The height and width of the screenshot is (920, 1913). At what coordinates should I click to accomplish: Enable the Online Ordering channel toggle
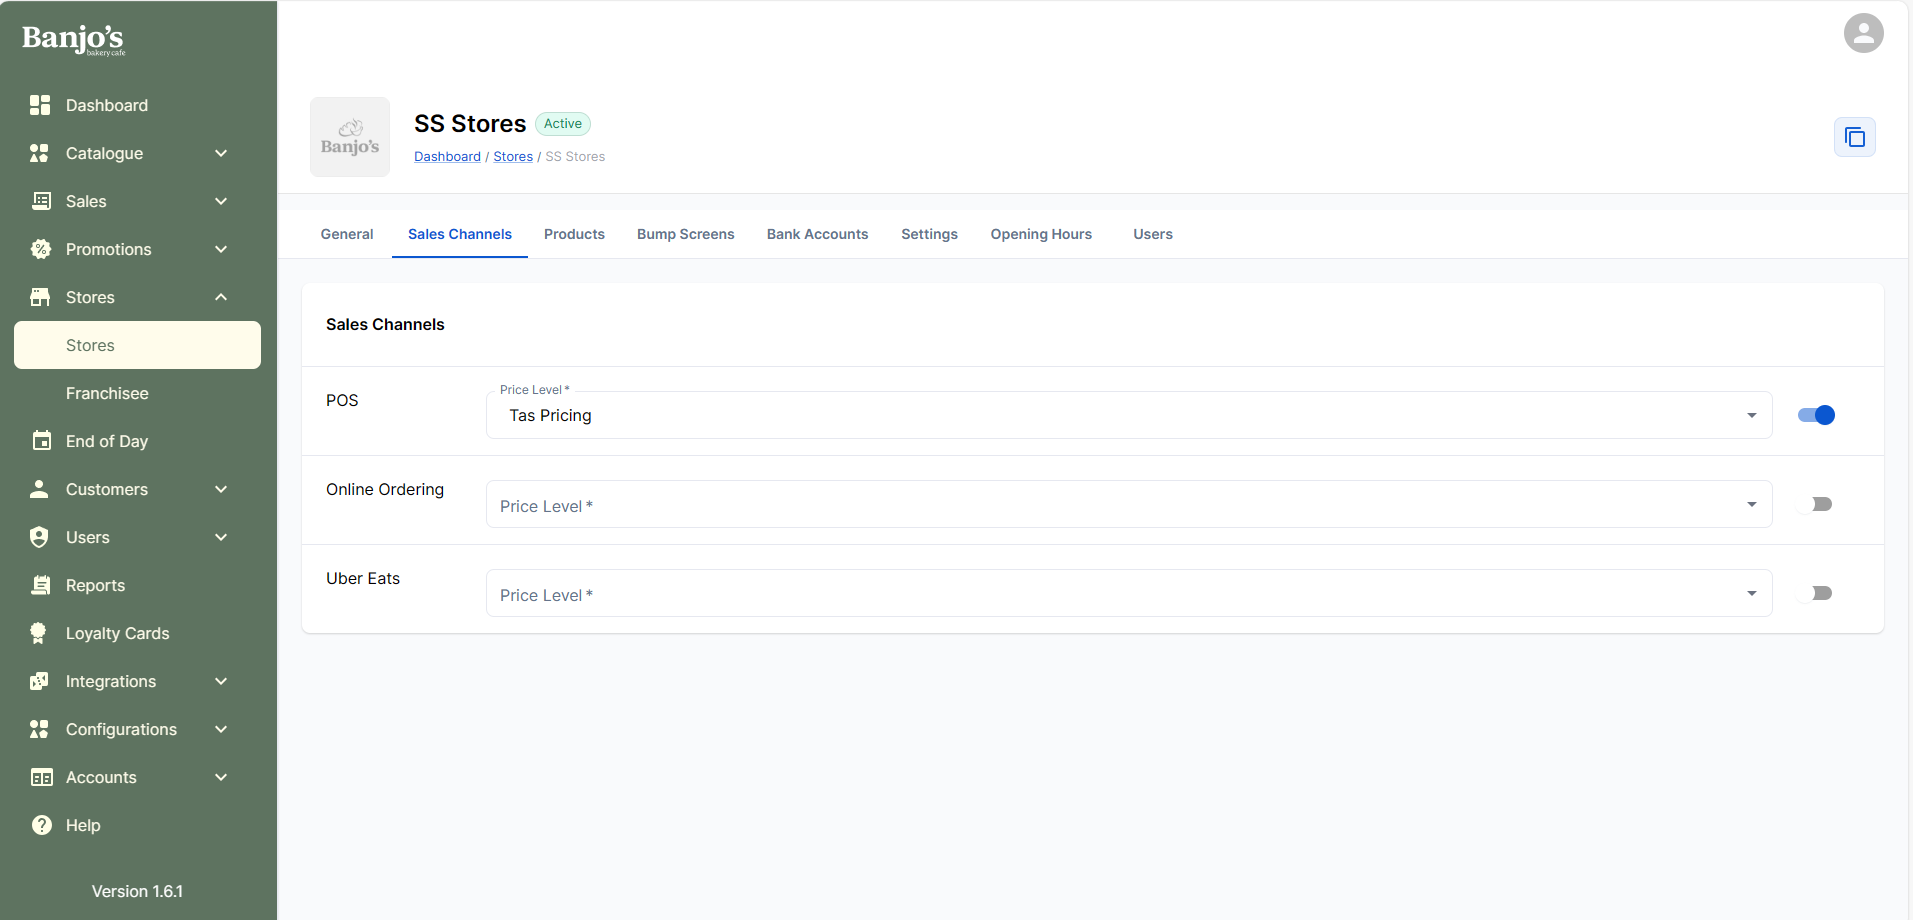coord(1816,504)
